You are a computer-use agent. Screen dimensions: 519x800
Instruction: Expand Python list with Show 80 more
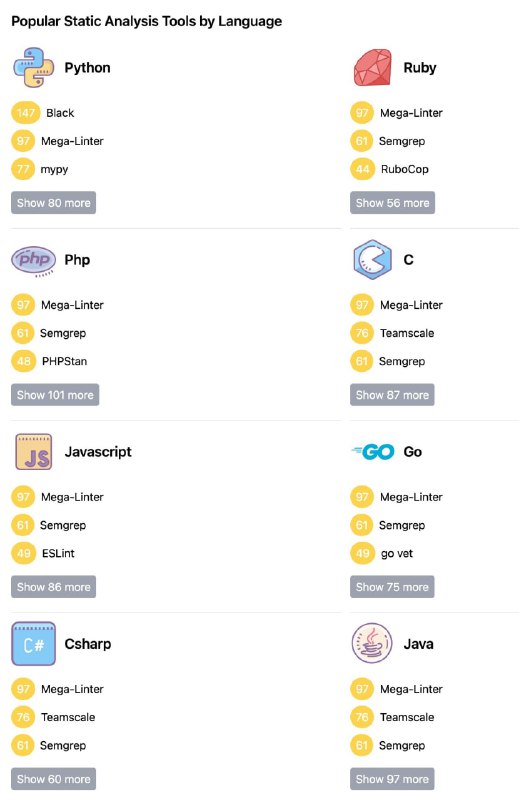[x=54, y=203]
